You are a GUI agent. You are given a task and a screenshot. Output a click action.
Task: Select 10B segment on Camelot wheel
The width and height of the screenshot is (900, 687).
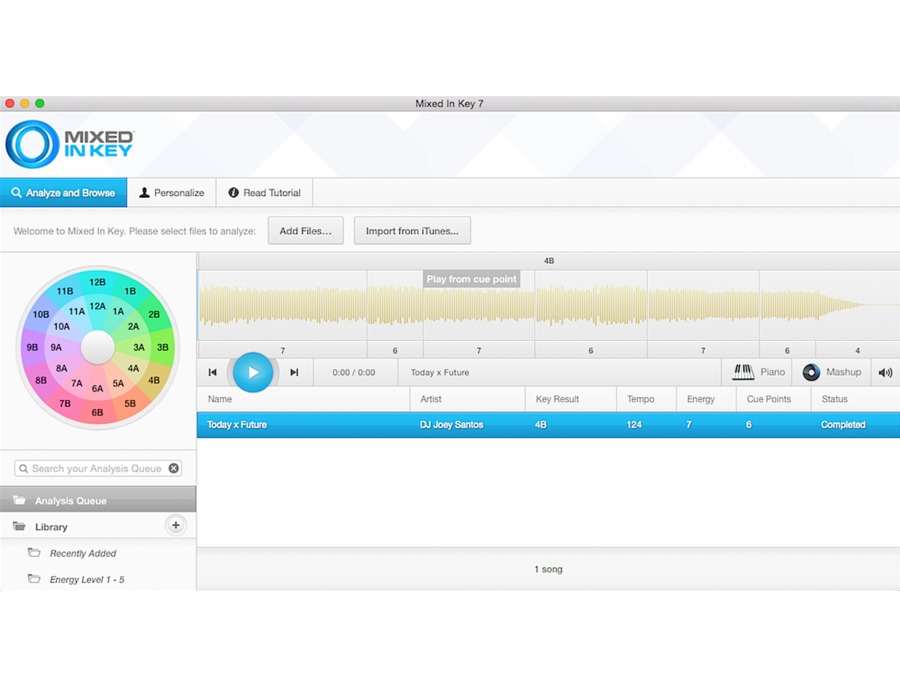[x=41, y=315]
